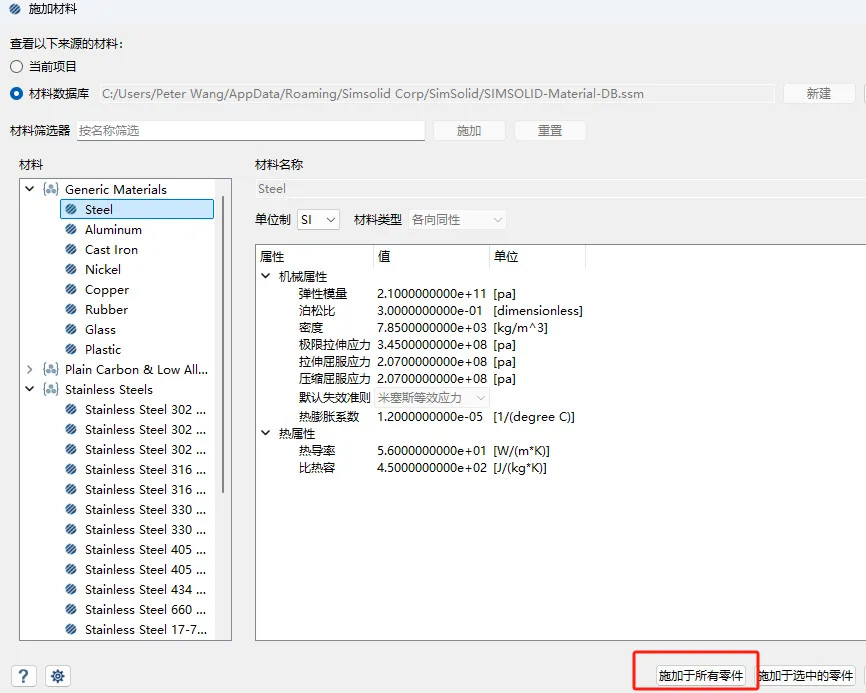866x693 pixels.
Task: Select the 材料数据库 radio button
Action: click(16, 93)
